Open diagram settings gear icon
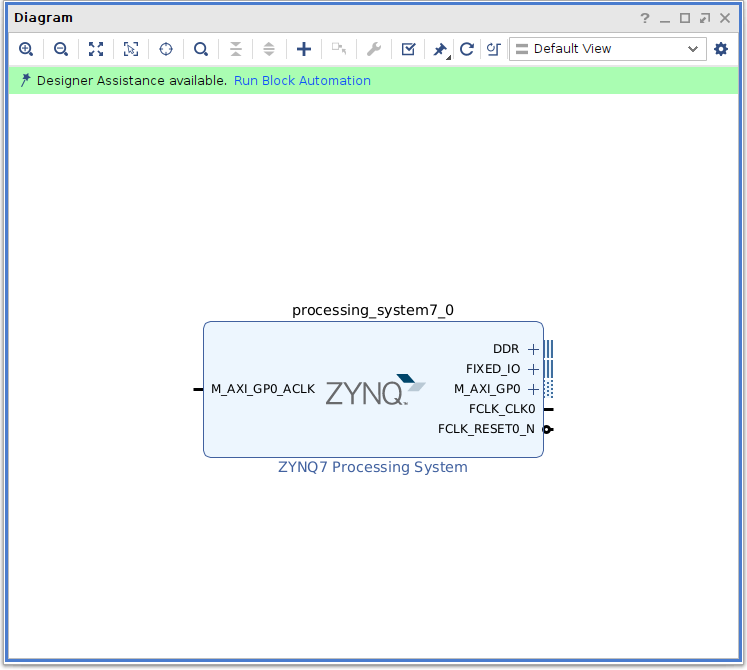 coord(721,49)
